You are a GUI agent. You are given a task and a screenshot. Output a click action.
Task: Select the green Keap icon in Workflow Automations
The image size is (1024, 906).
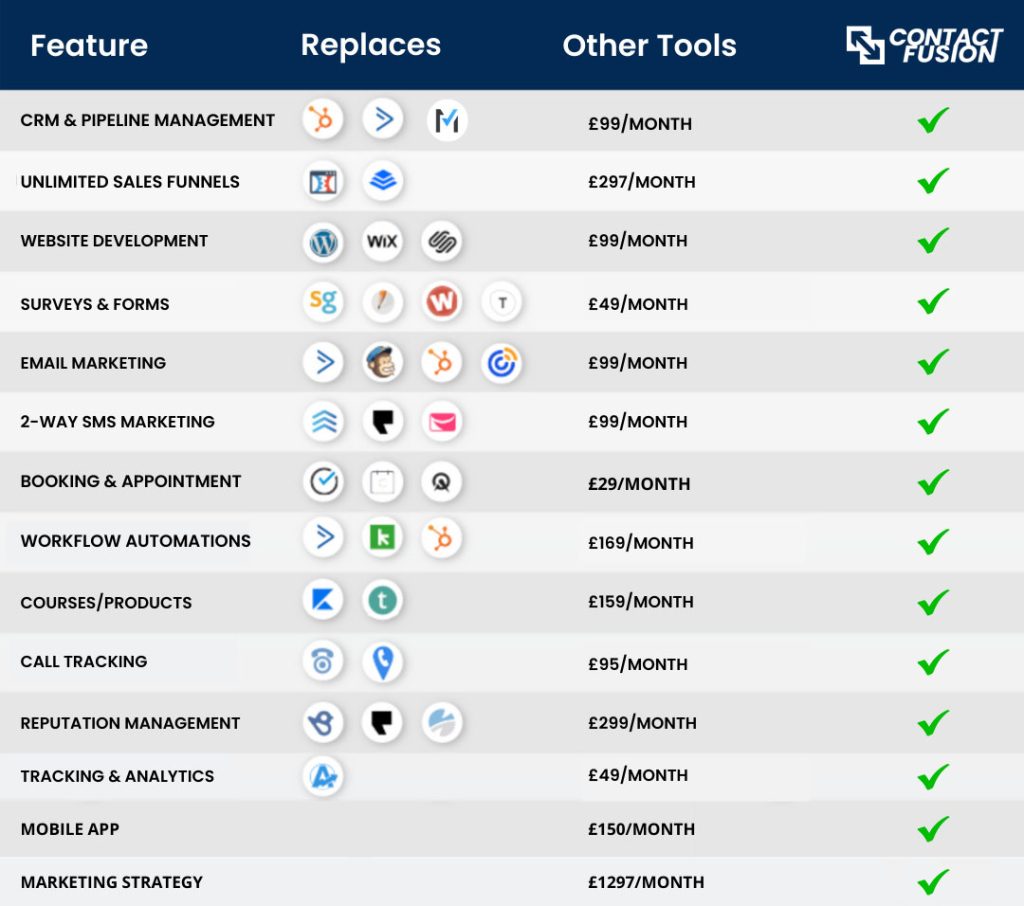(382, 539)
